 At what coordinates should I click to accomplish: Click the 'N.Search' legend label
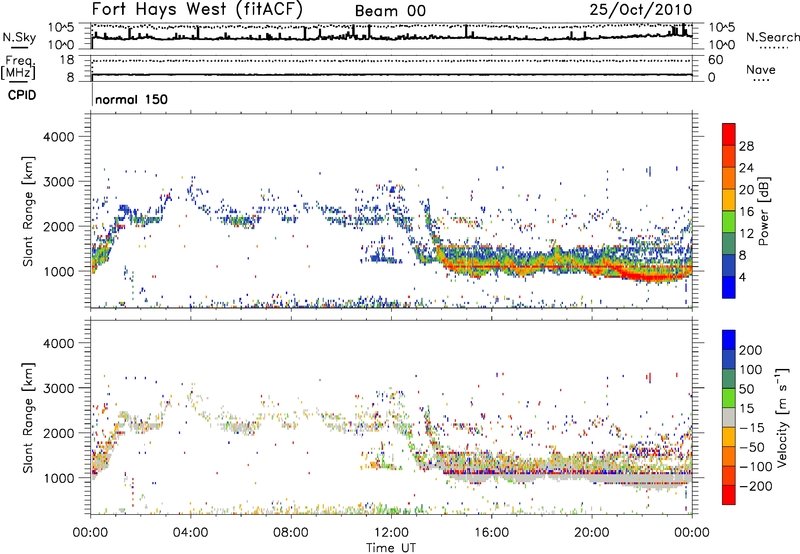(772, 37)
